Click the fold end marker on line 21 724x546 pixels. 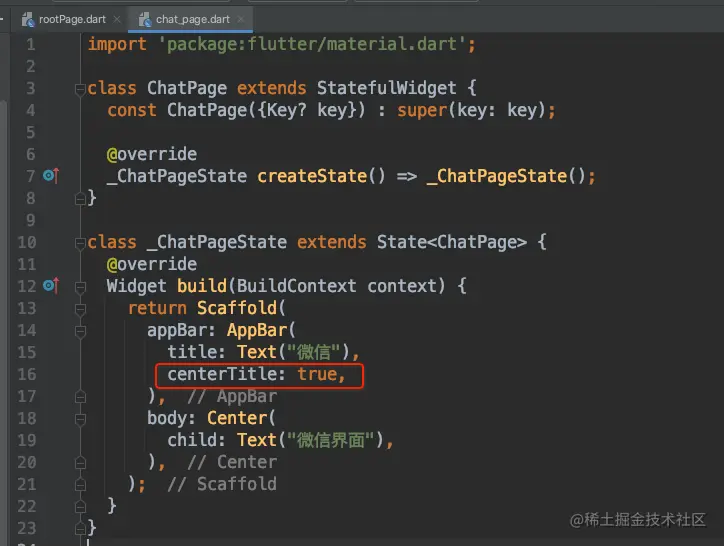[80, 485]
